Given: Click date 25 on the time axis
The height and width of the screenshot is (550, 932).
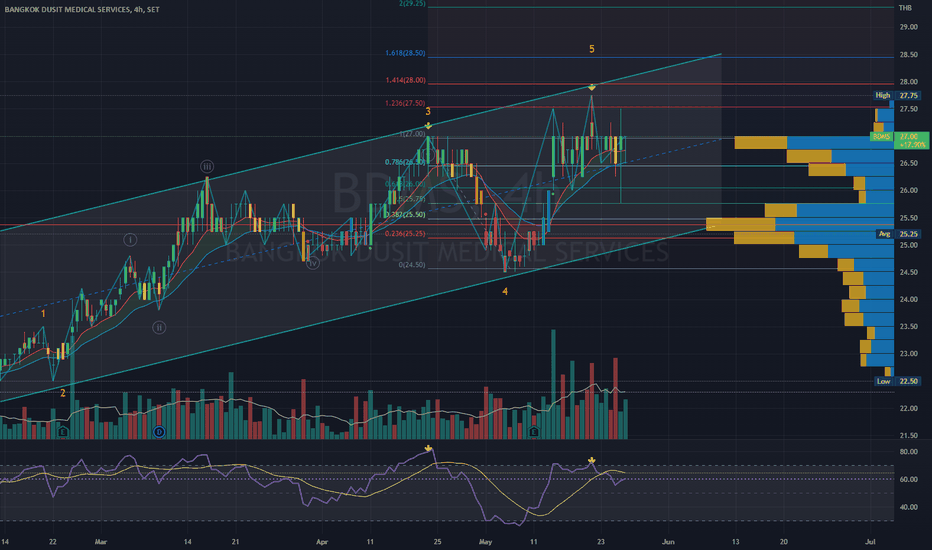Looking at the screenshot, I should pyautogui.click(x=437, y=542).
